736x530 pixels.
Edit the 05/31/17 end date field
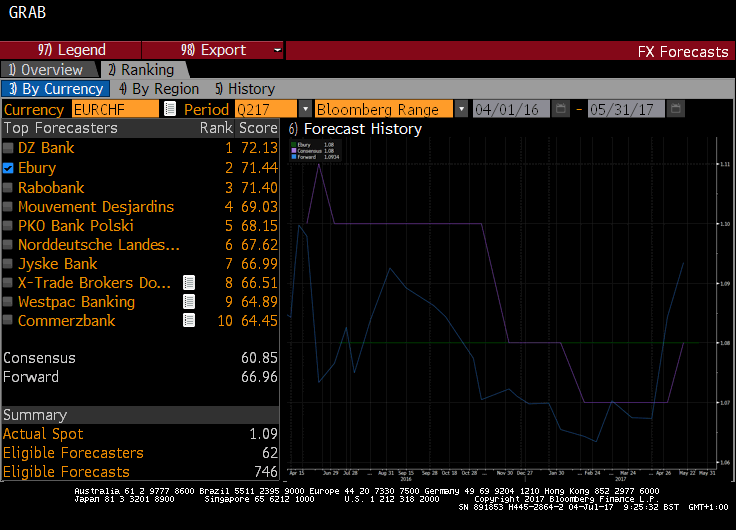pos(626,109)
